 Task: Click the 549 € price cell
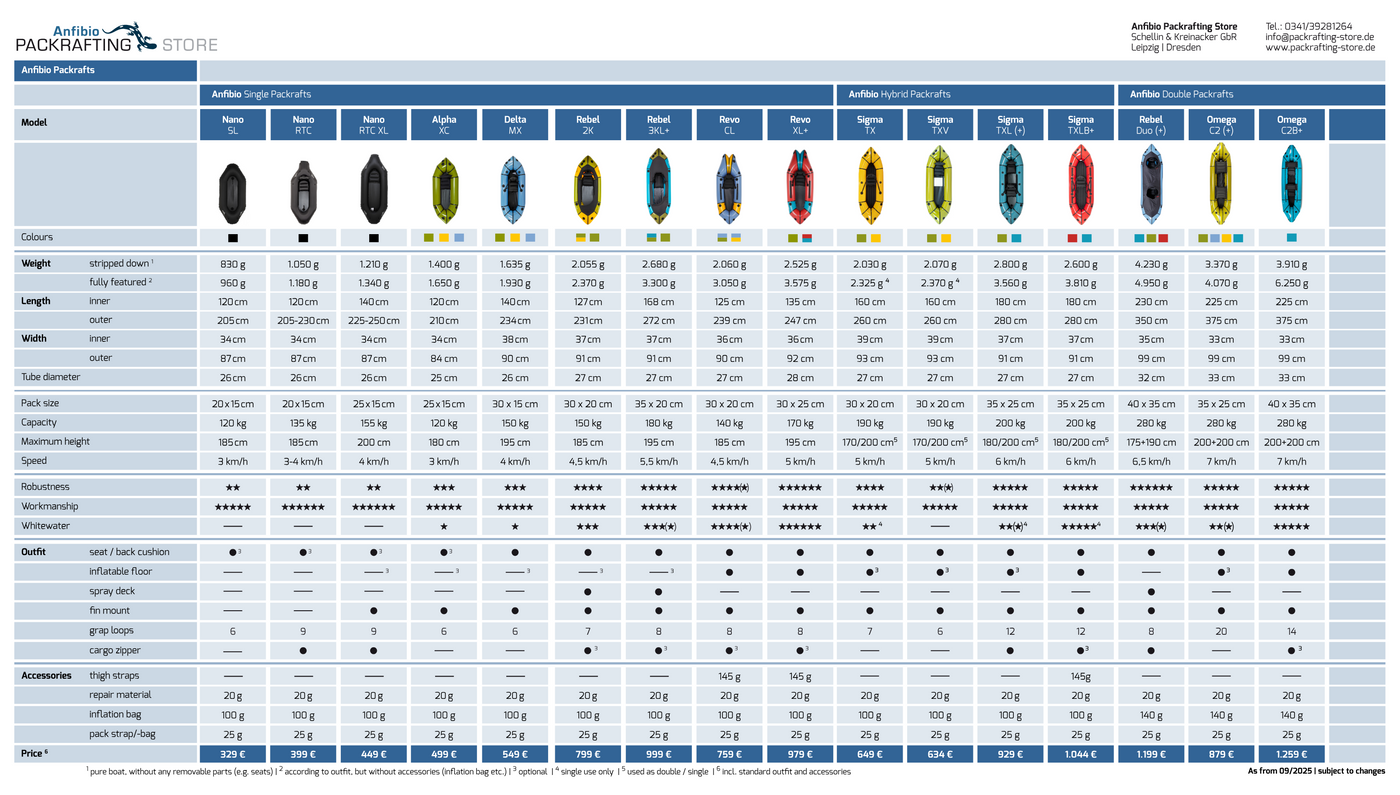click(514, 754)
